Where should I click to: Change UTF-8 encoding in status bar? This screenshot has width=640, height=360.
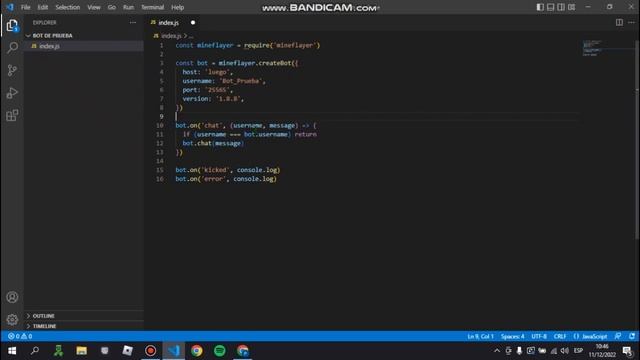(539, 336)
